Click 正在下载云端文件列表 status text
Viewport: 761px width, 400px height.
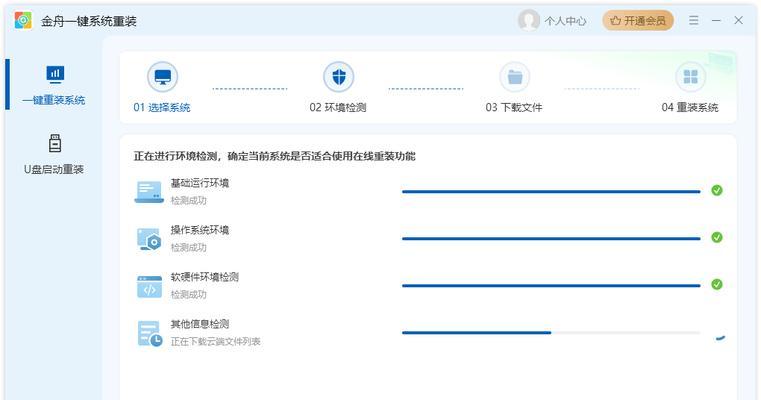(x=215, y=342)
